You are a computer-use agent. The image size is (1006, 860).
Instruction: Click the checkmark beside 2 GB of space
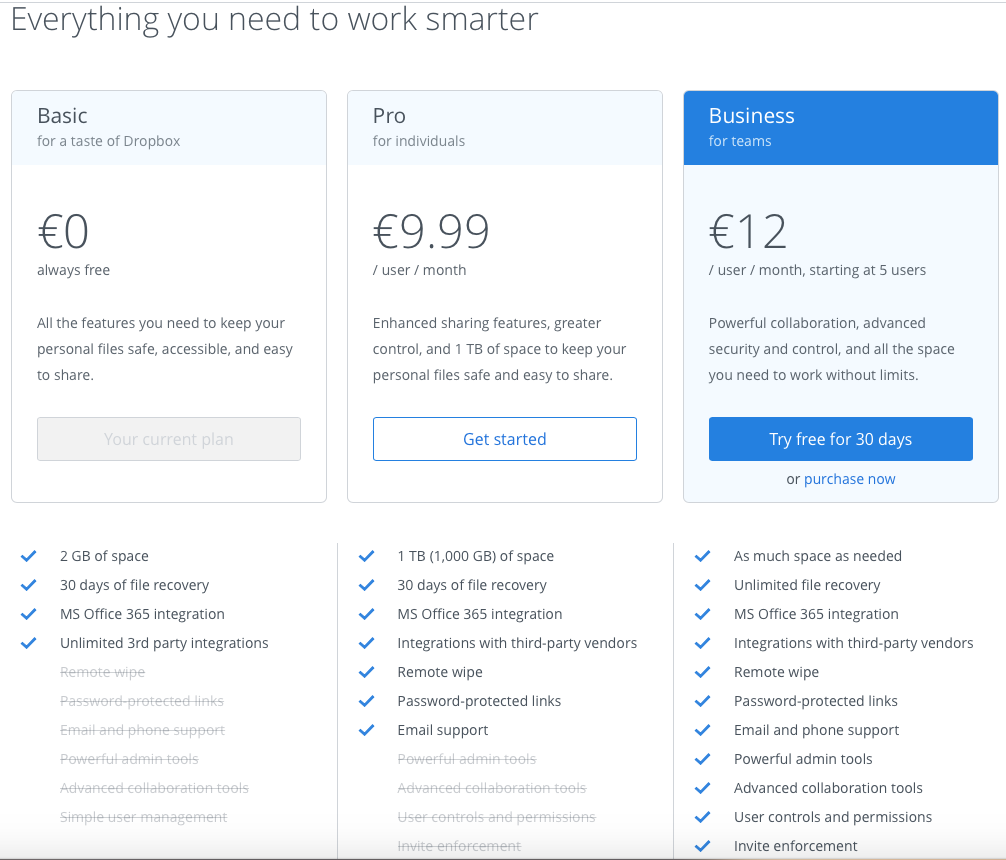tap(28, 556)
